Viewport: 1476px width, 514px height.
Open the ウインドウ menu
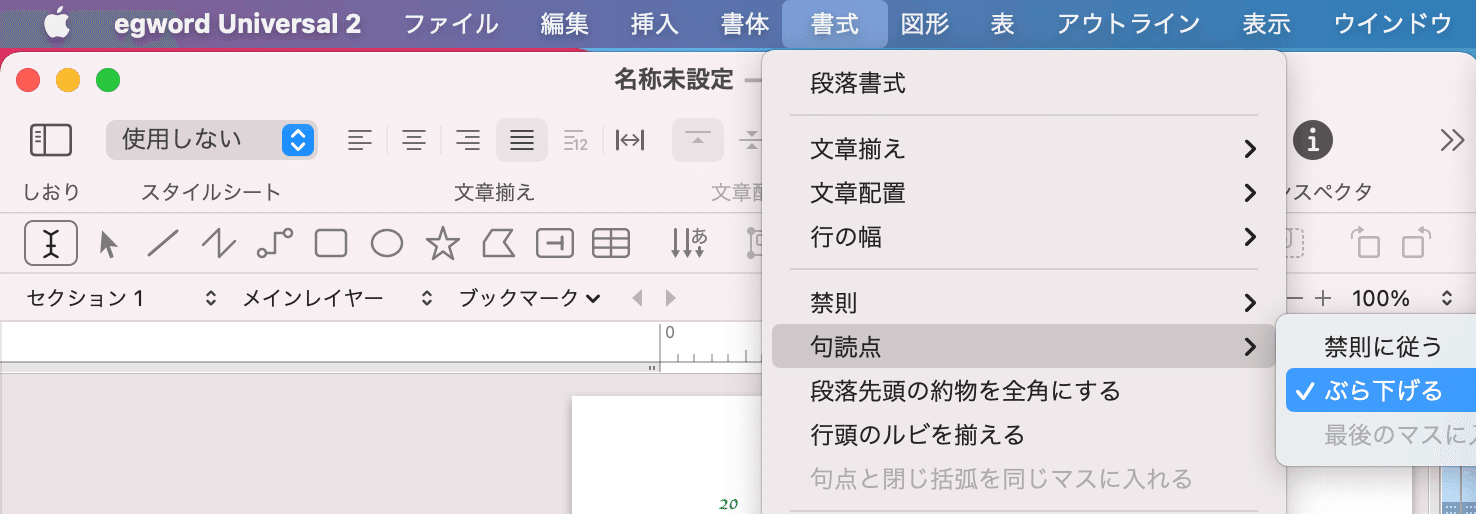click(x=1393, y=24)
